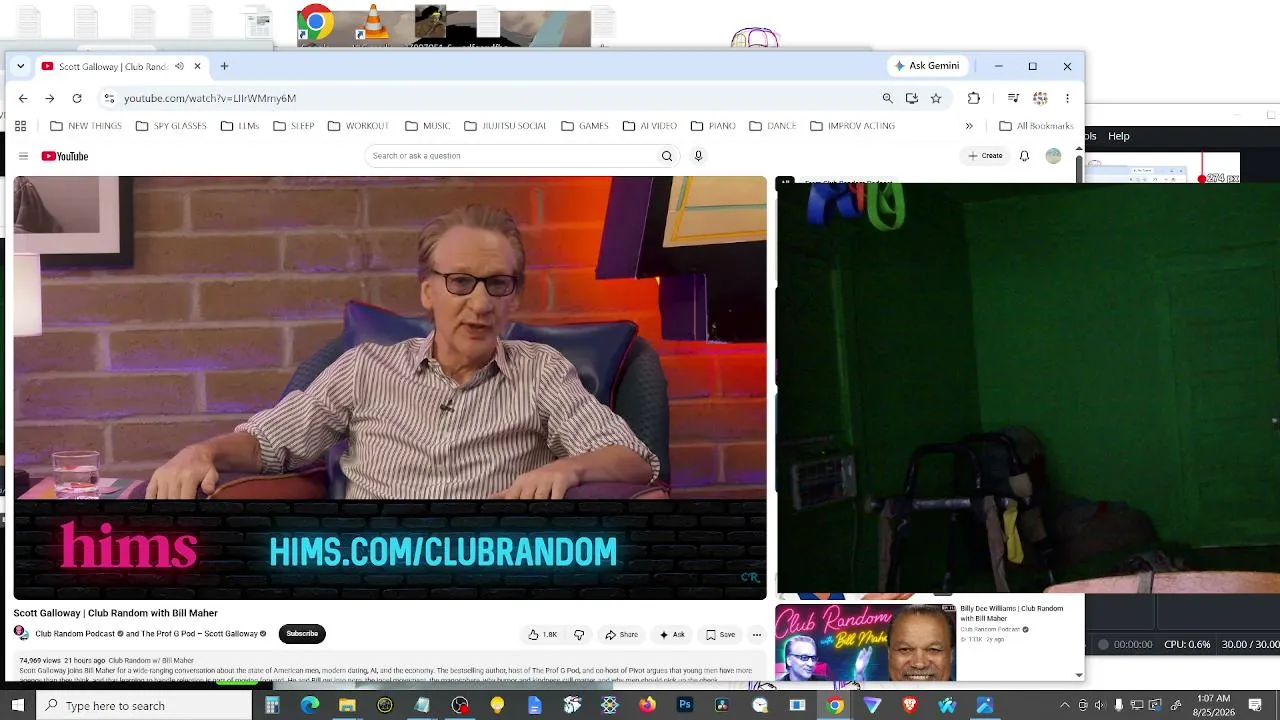The image size is (1280, 720).
Task: Save the video to a playlist
Action: point(721,634)
